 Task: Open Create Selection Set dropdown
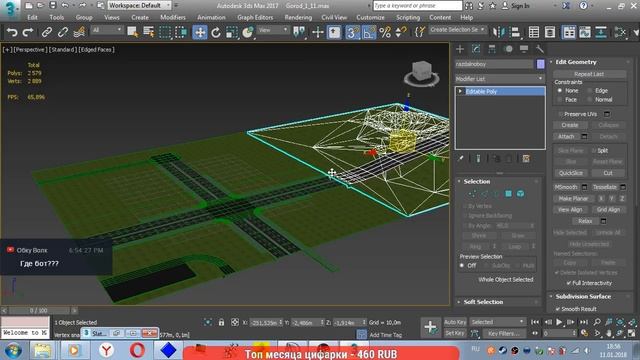coord(458,30)
